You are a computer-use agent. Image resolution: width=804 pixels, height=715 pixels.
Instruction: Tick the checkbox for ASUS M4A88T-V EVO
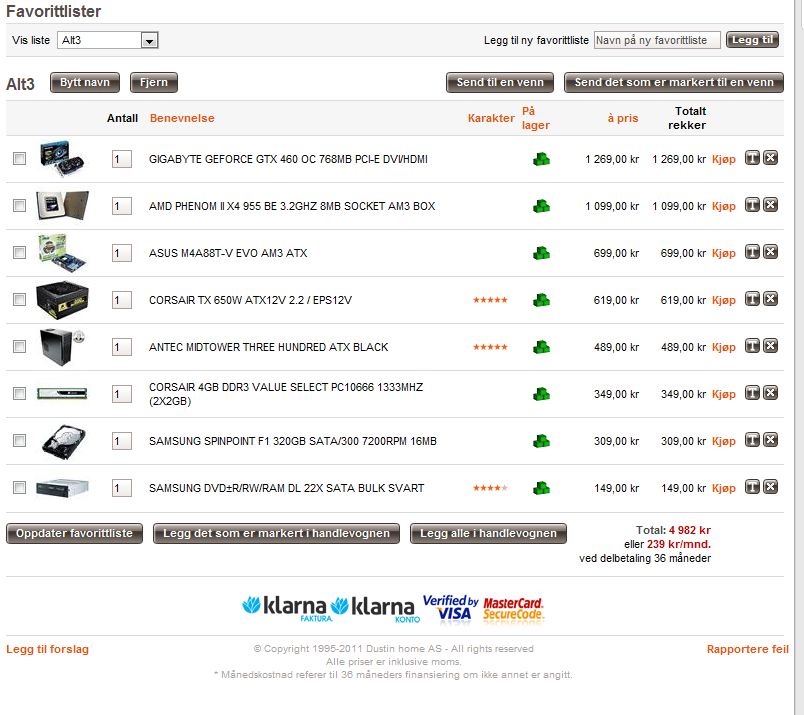click(19, 252)
